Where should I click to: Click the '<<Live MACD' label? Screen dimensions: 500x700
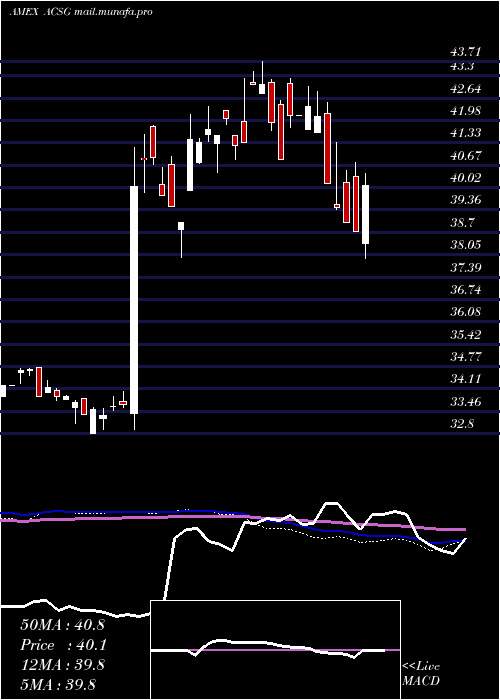click(x=421, y=674)
